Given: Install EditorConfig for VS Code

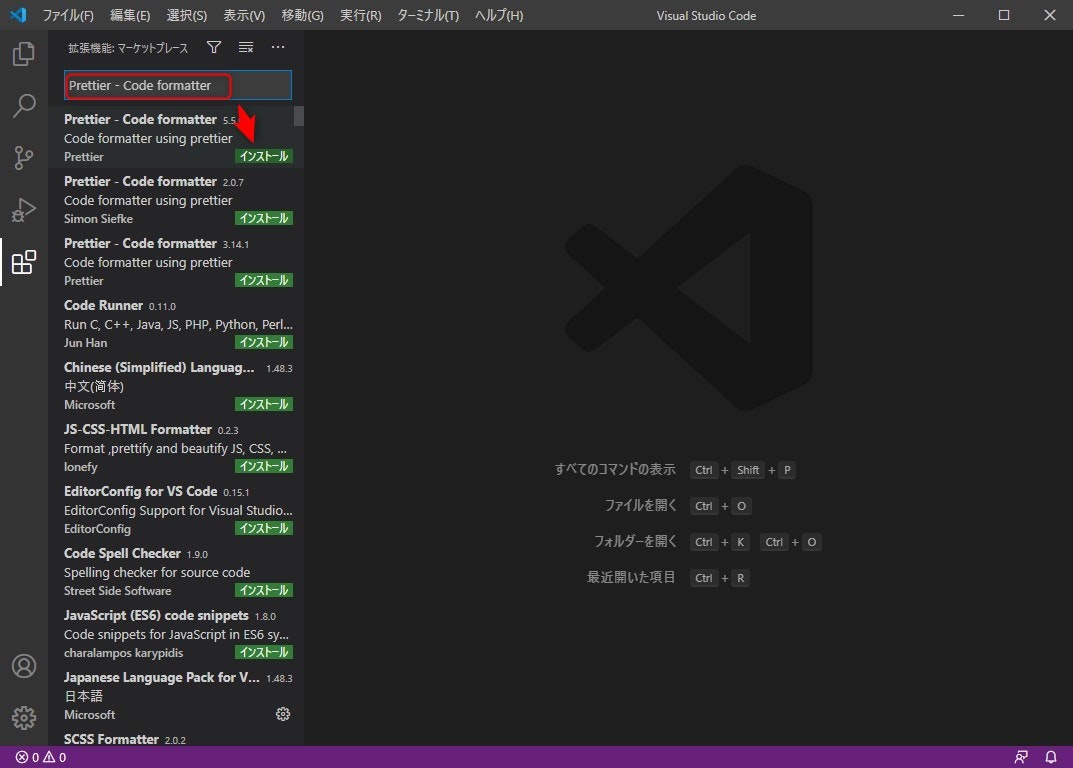Looking at the screenshot, I should (264, 528).
